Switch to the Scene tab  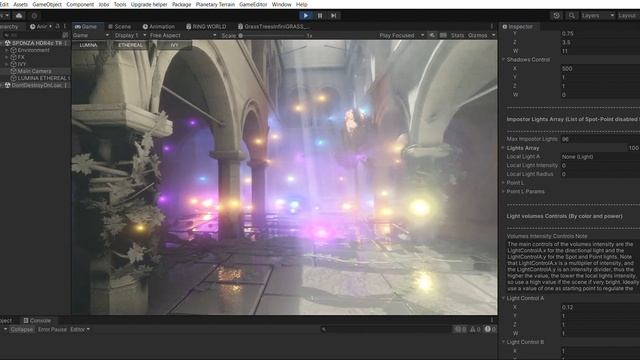tap(120, 27)
